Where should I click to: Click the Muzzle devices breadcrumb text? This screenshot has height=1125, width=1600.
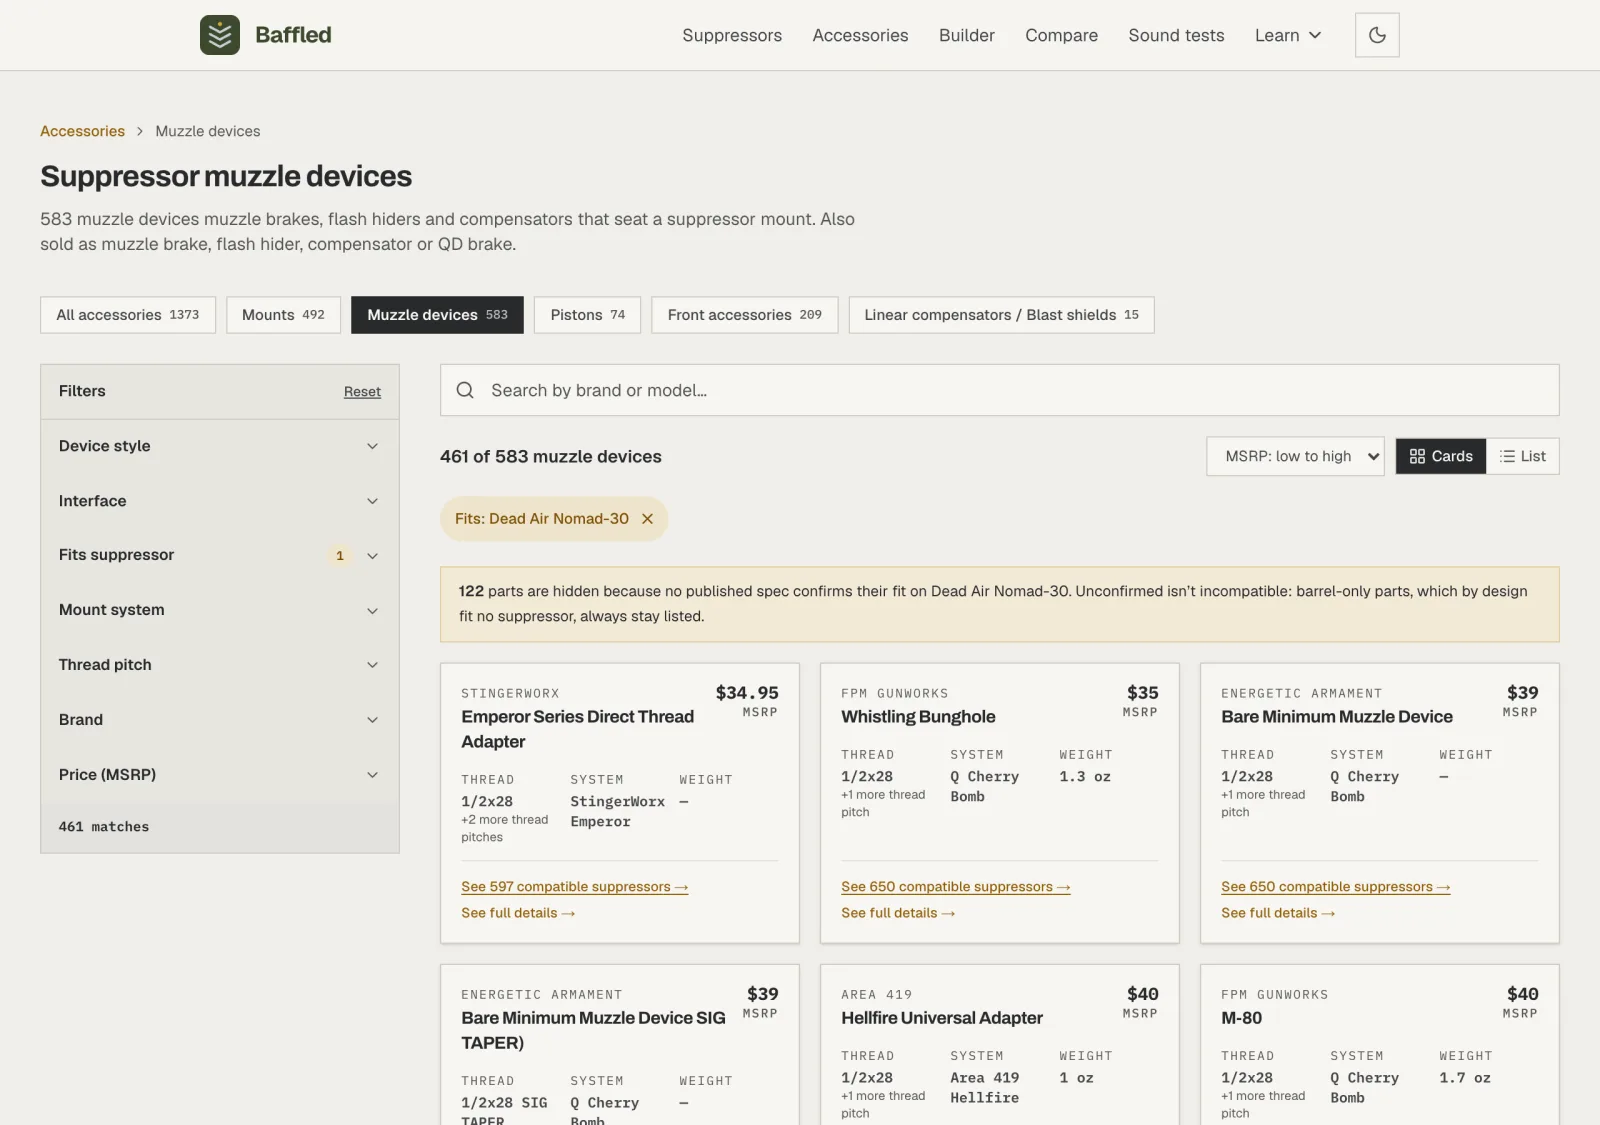click(208, 131)
